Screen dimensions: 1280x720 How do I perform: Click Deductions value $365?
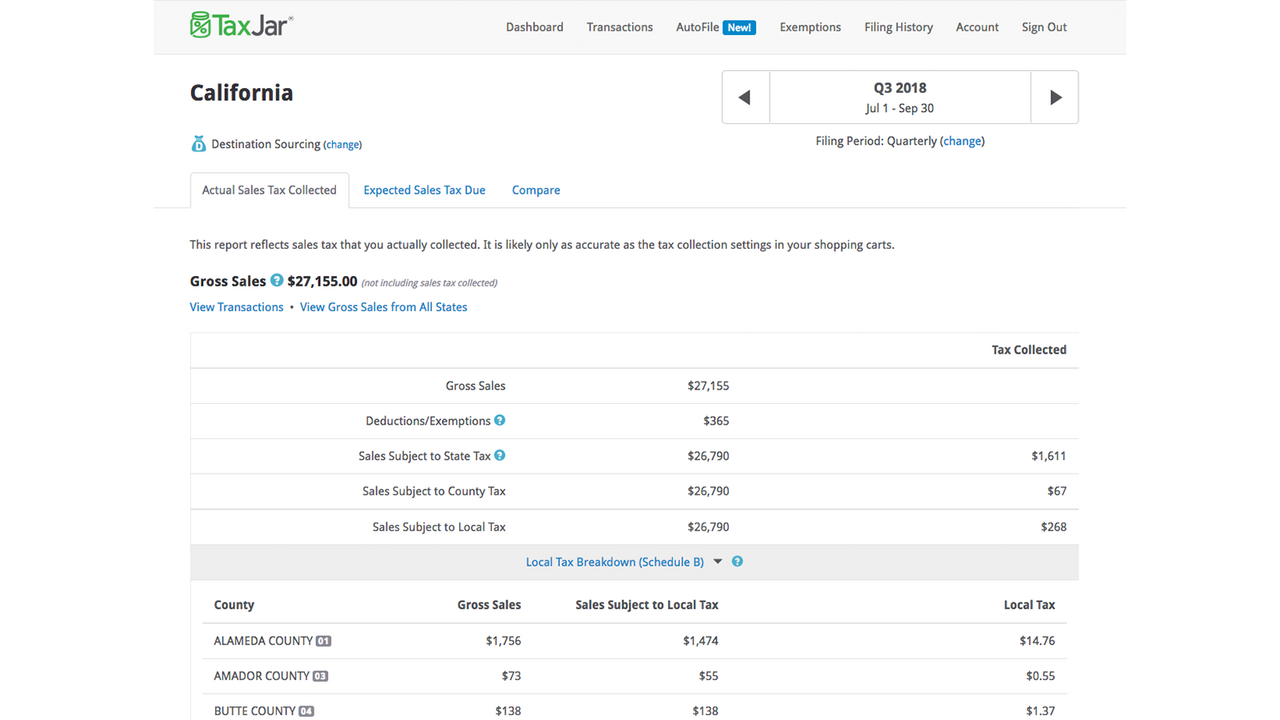click(716, 421)
